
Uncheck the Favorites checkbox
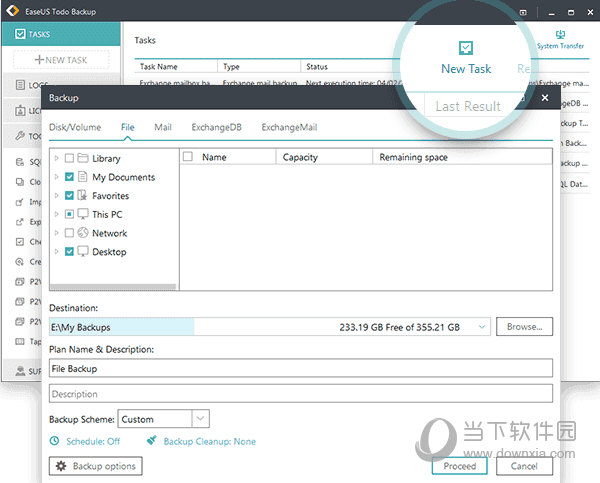coord(69,195)
